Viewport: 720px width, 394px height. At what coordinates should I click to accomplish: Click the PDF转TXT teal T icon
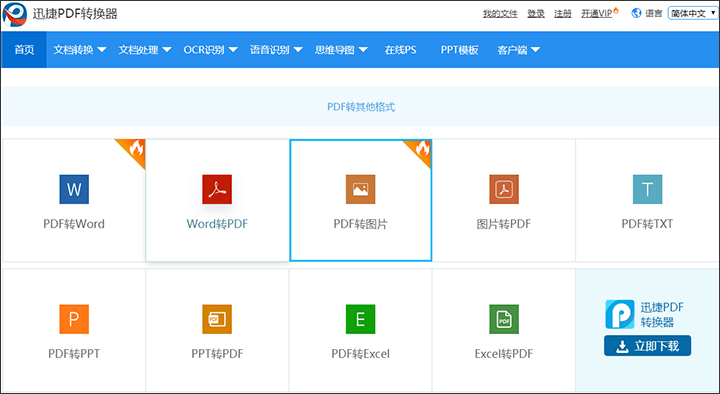[x=647, y=189]
